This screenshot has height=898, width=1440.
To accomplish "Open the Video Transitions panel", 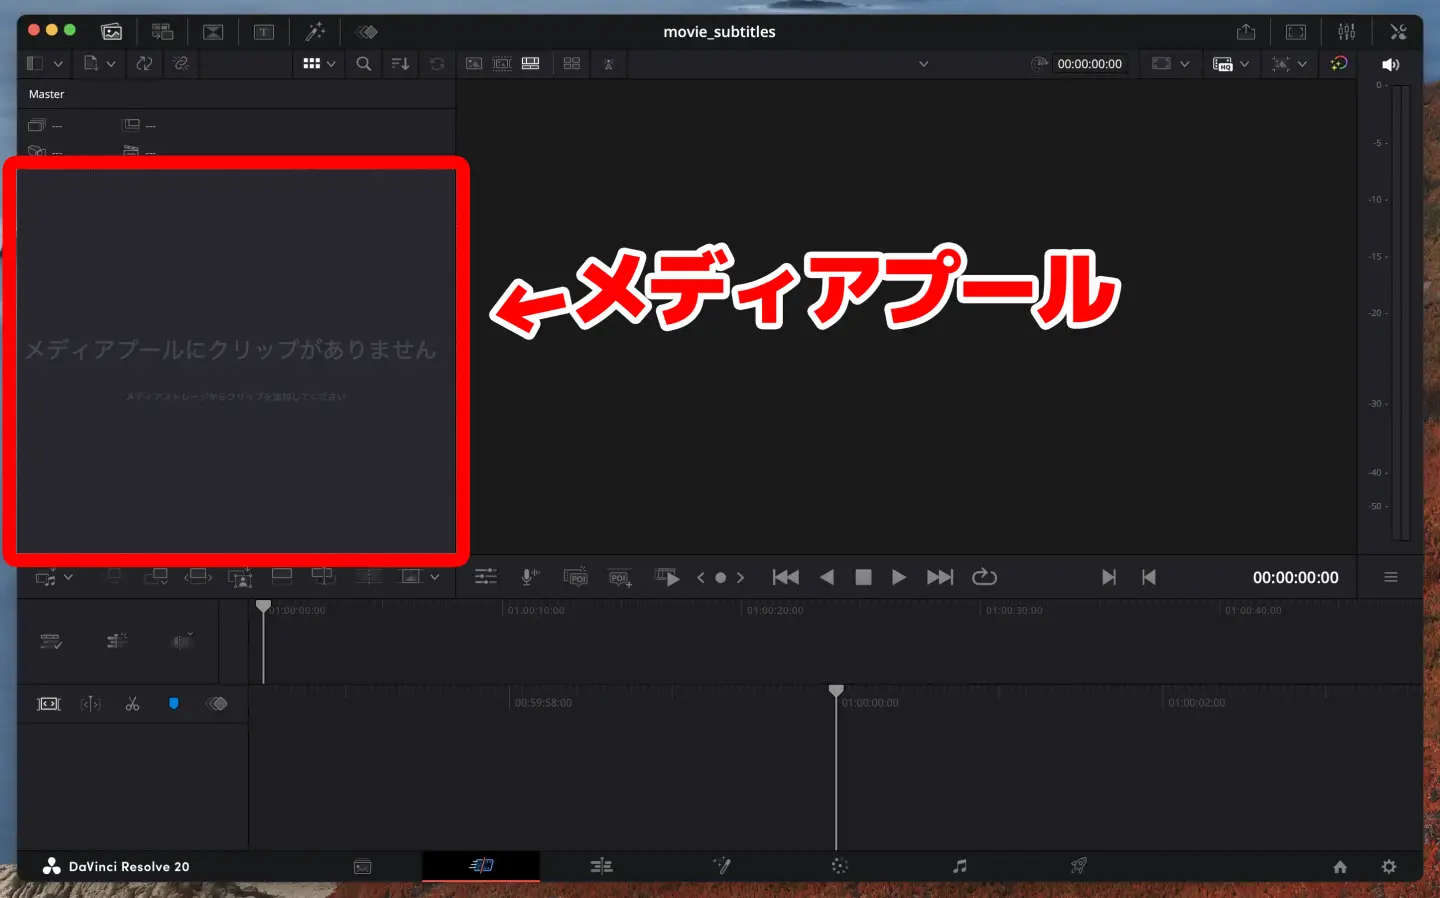I will point(213,31).
